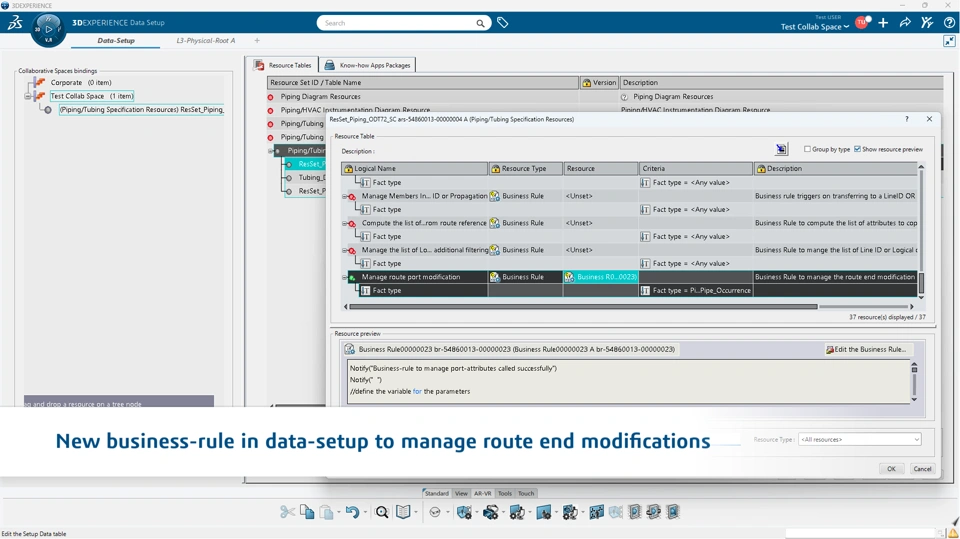Click the export table icon near Group by type
This screenshot has height=539, width=960.
(x=781, y=149)
